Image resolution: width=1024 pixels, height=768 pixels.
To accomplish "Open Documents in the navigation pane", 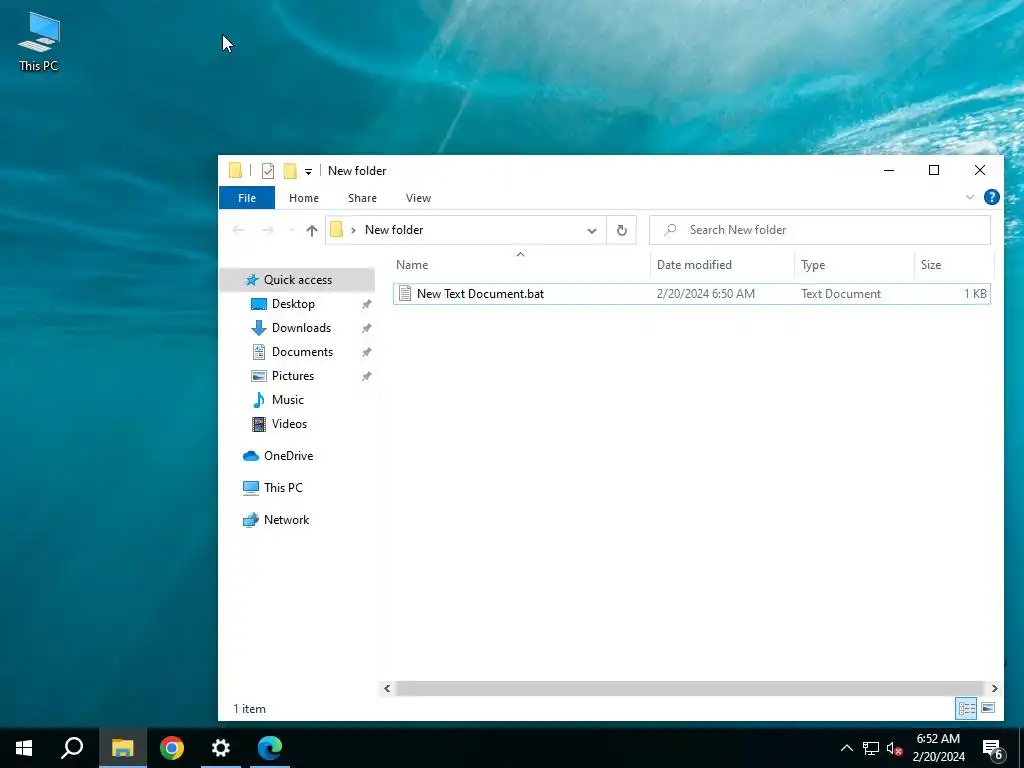I will point(302,352).
